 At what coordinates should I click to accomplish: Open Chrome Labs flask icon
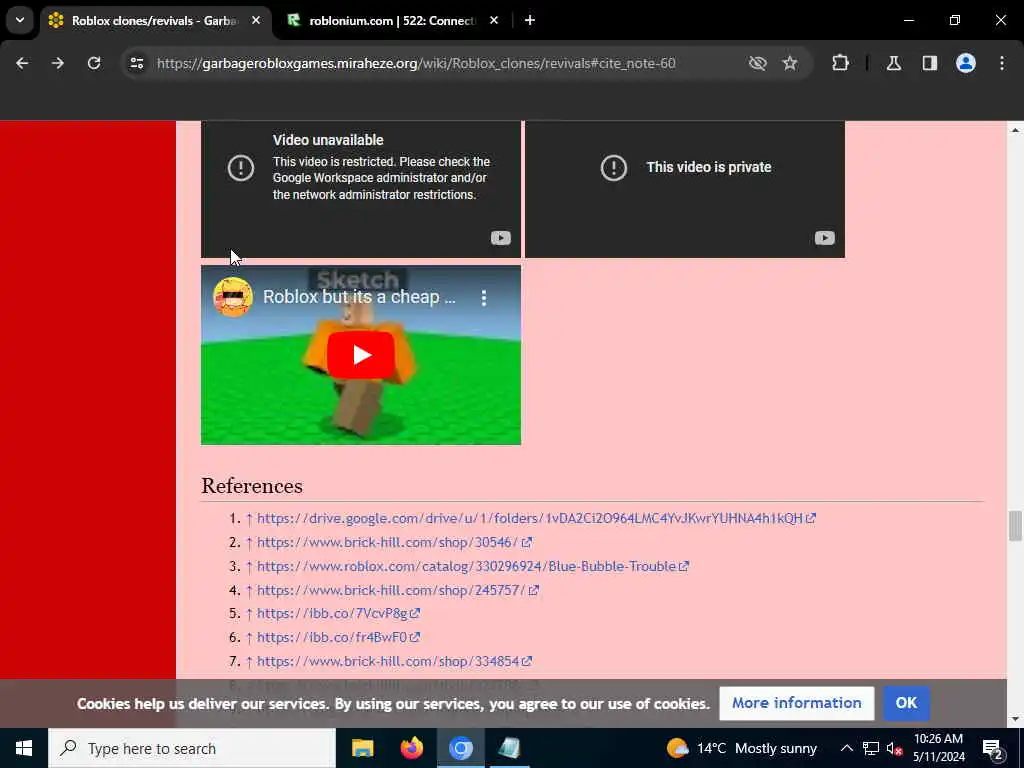click(894, 63)
